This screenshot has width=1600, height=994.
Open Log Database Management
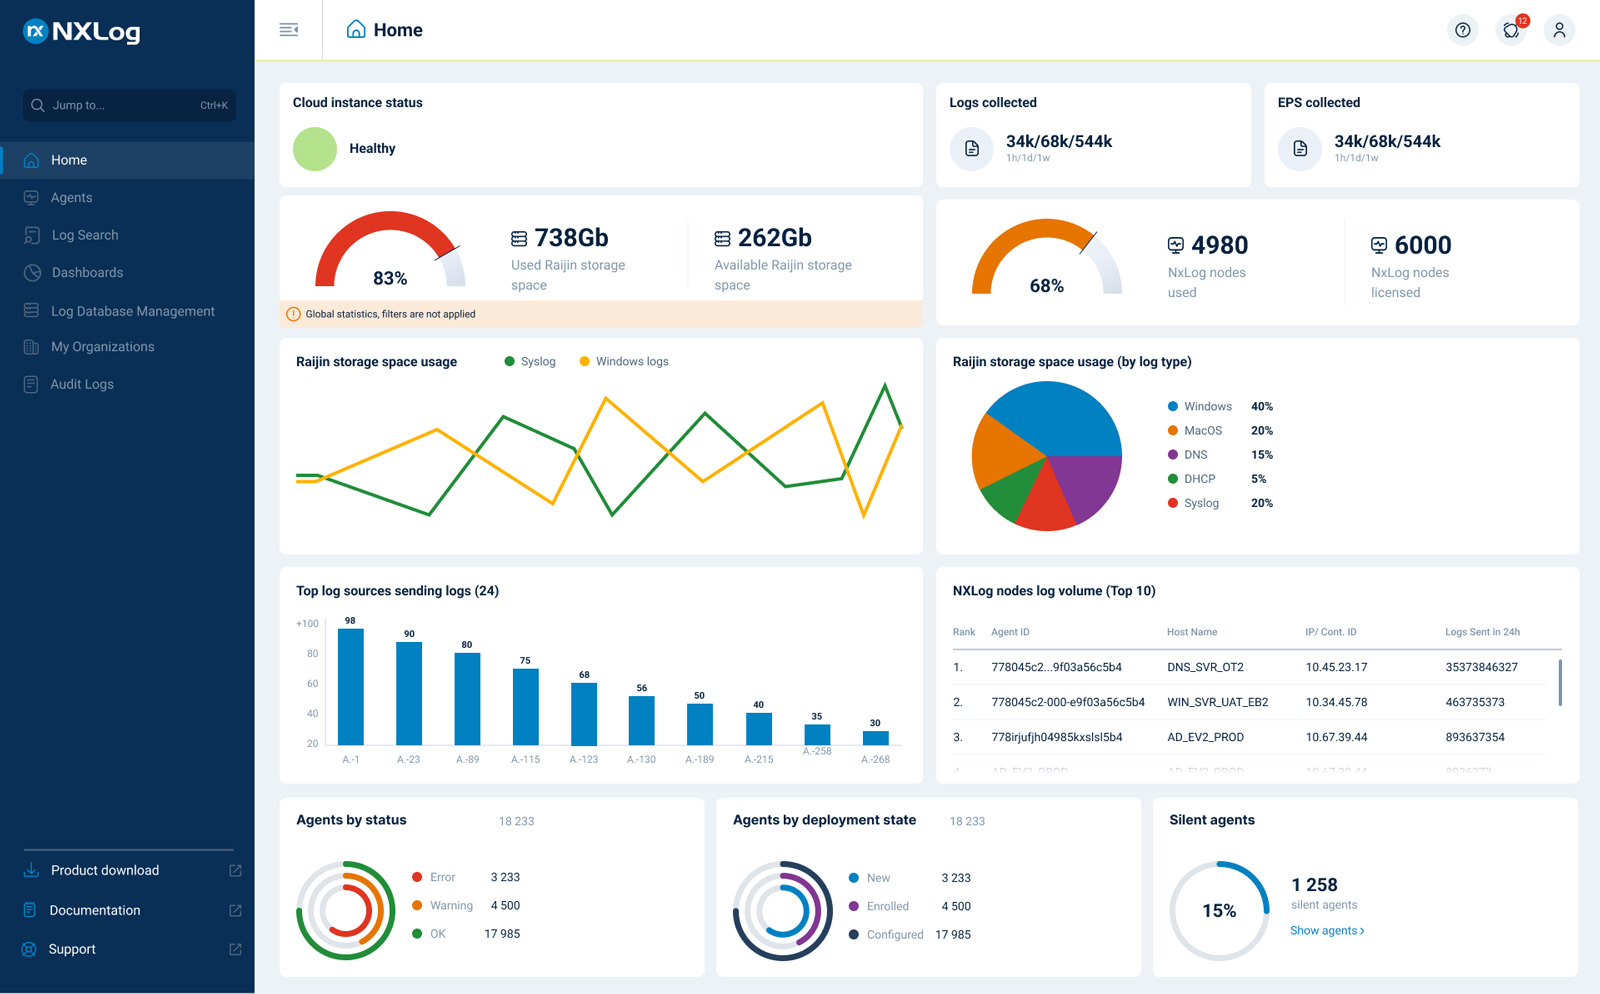click(x=127, y=311)
